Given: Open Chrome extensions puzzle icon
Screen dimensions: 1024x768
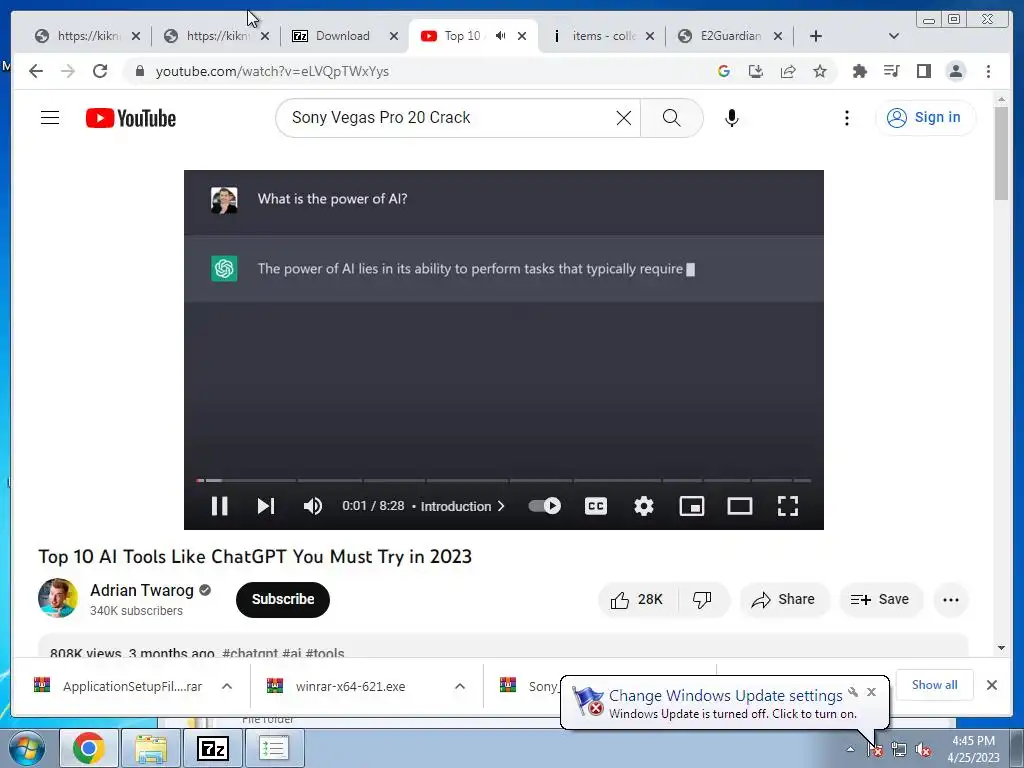Looking at the screenshot, I should [859, 71].
